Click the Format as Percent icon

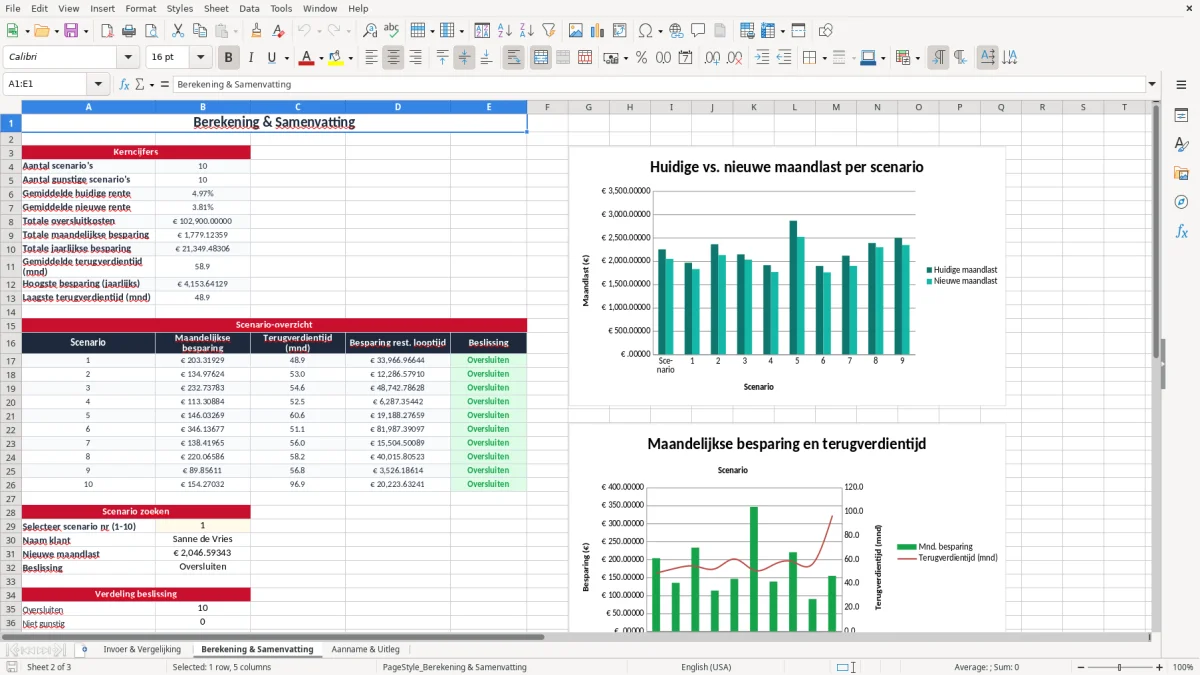[642, 58]
